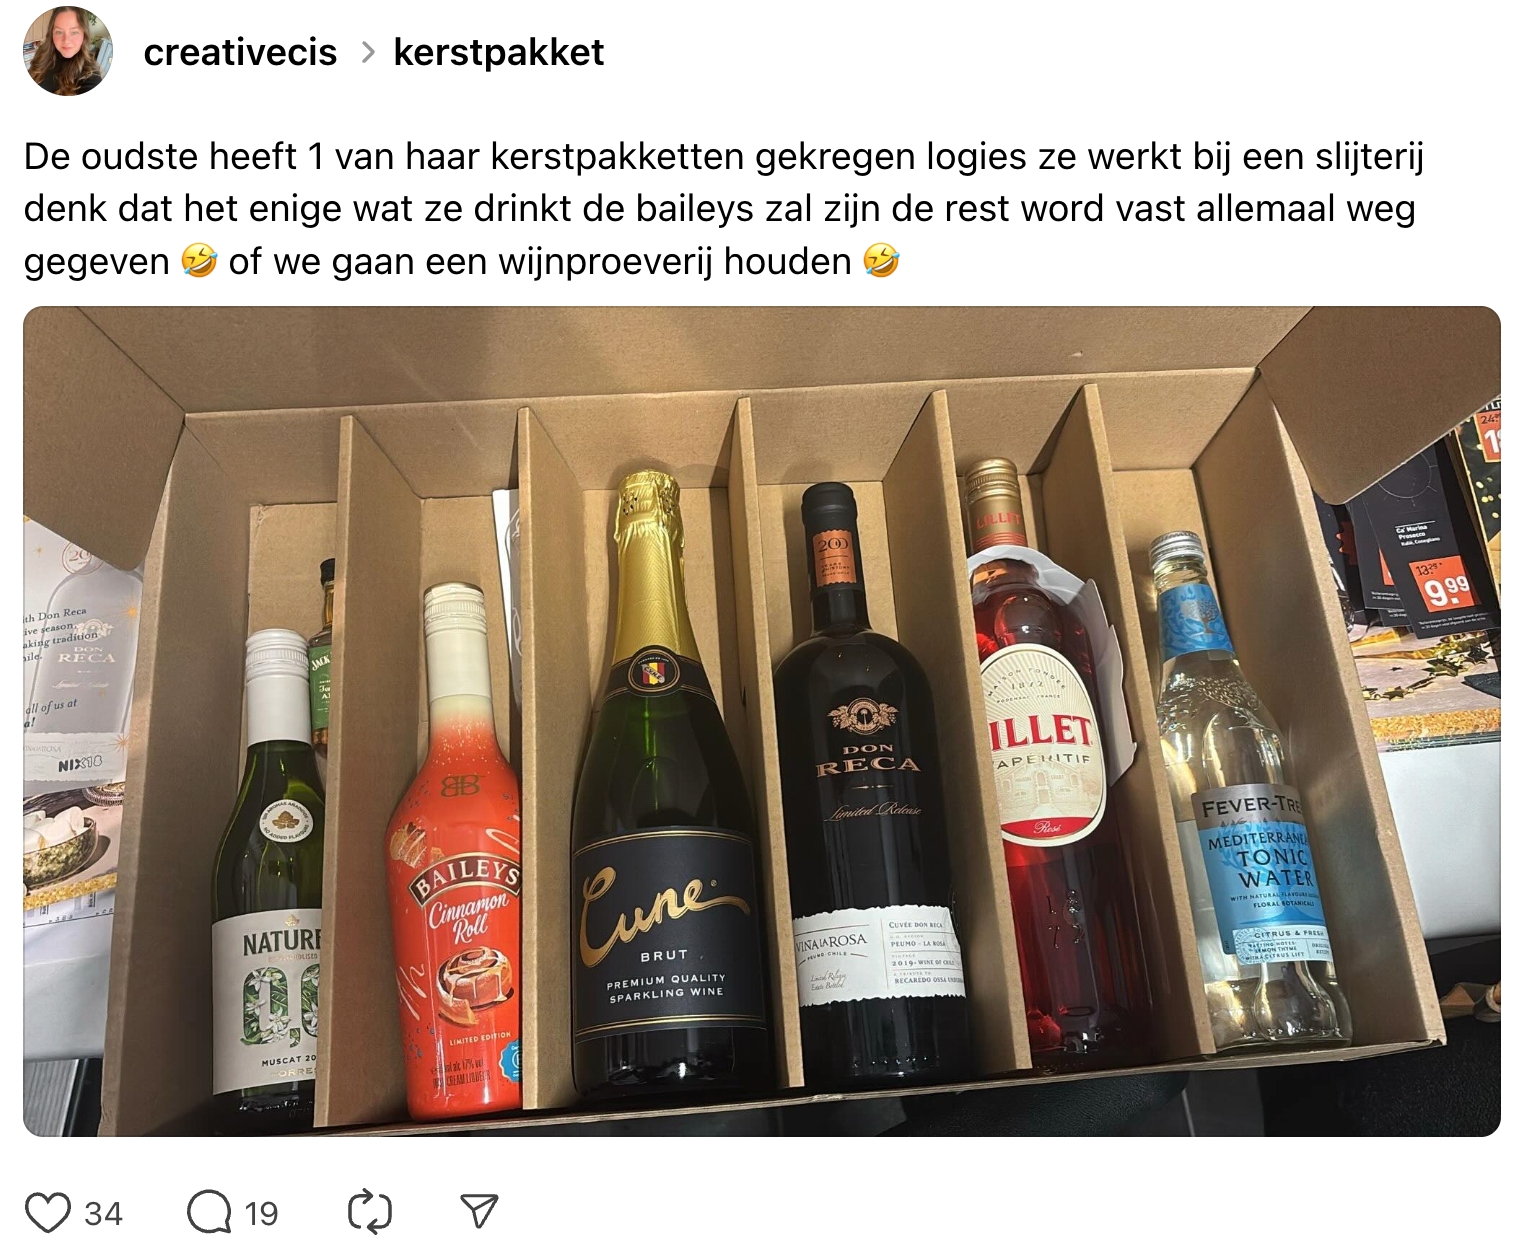Click the 9.99 price tag in photo
The height and width of the screenshot is (1250, 1524).
tap(1445, 590)
